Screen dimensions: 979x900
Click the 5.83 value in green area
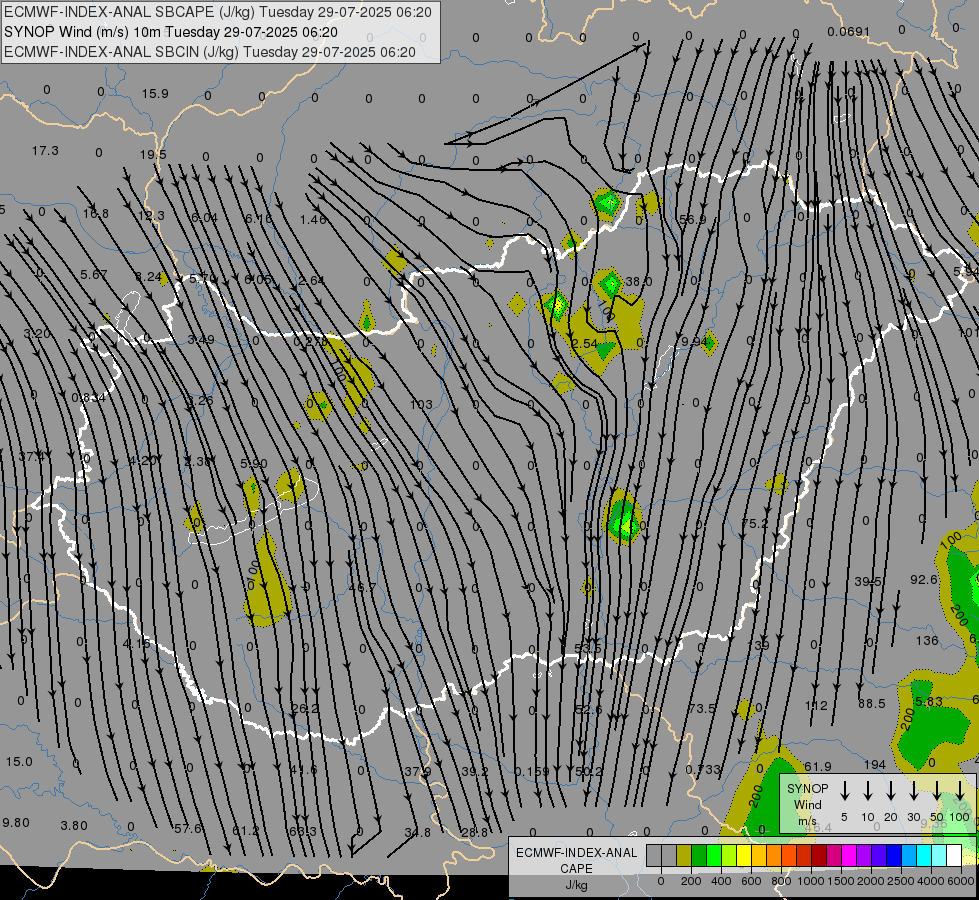point(928,702)
